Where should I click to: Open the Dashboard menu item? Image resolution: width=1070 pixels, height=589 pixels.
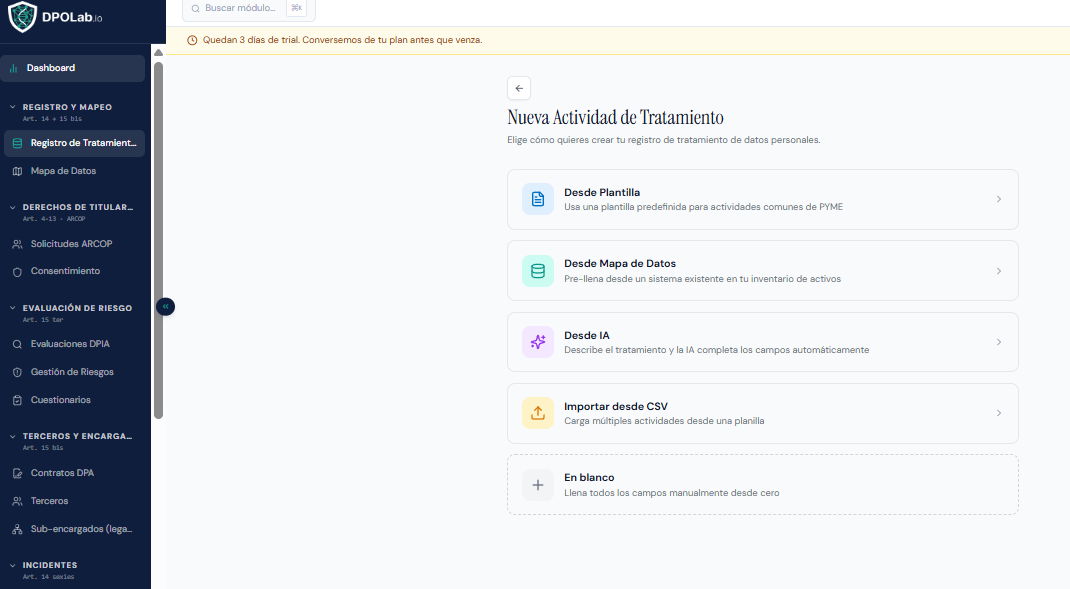73,68
